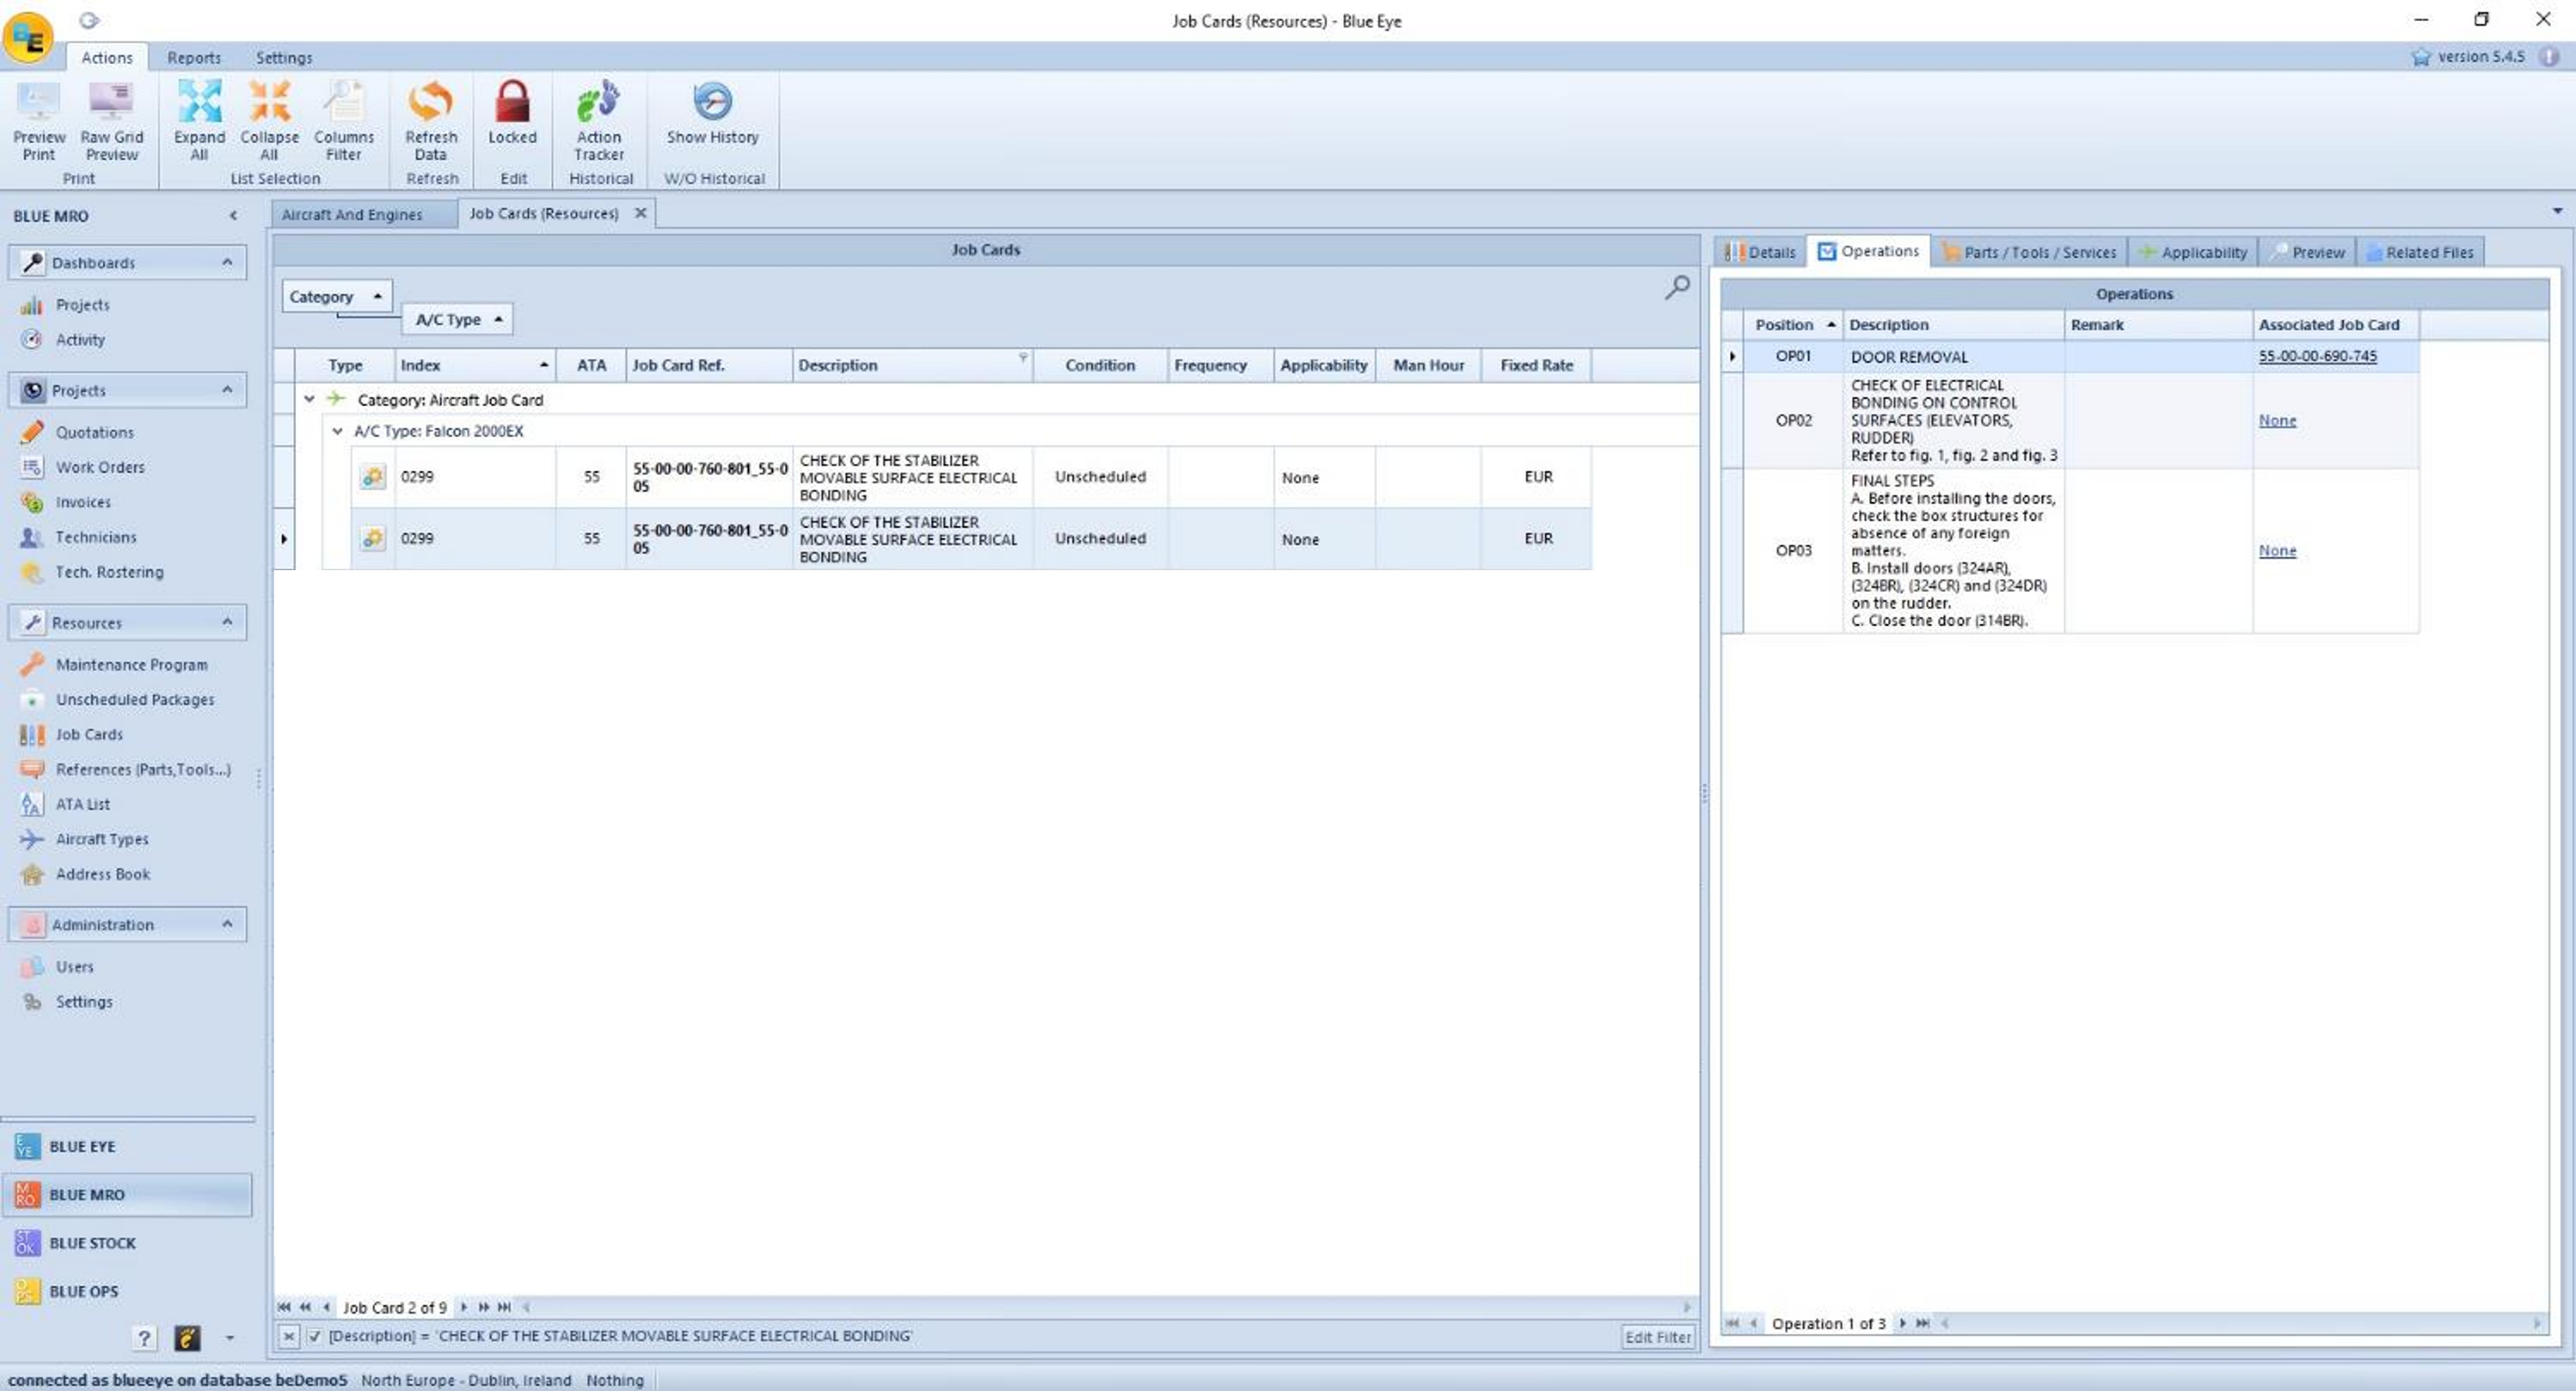Click the Job Cards horizontal scrollbar

click(x=1107, y=1307)
